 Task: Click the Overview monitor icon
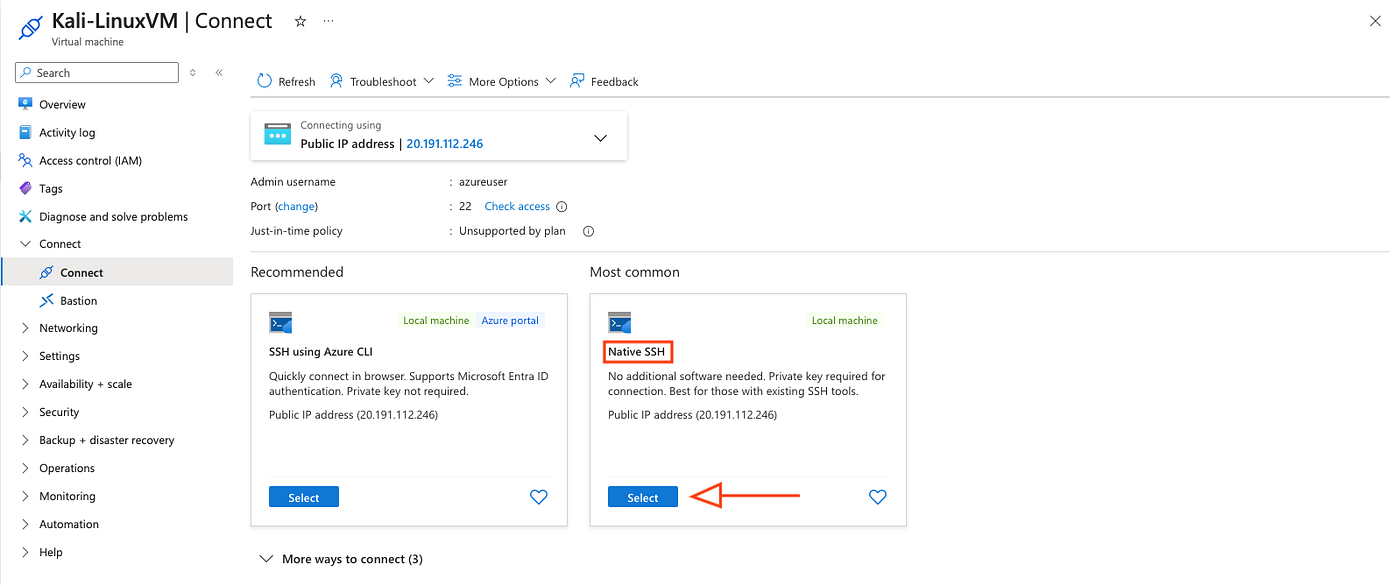tap(25, 104)
